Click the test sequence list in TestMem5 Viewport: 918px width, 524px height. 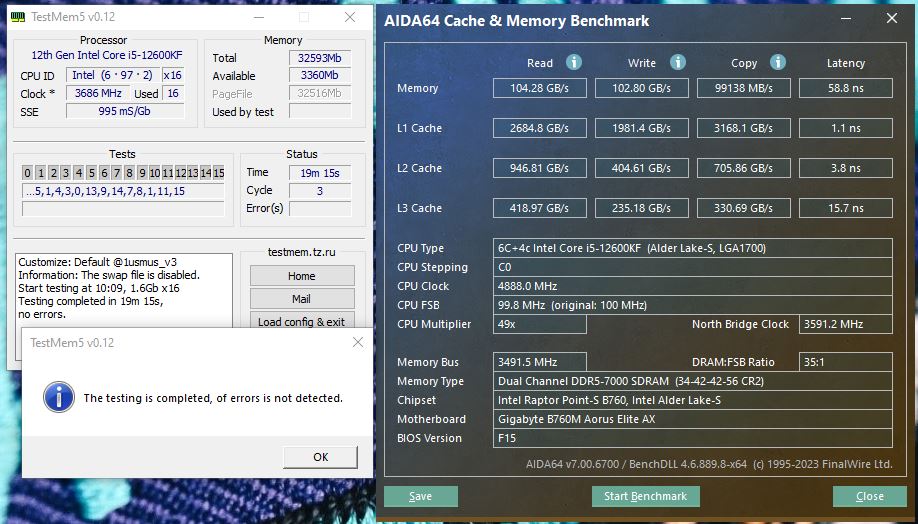pos(123,191)
